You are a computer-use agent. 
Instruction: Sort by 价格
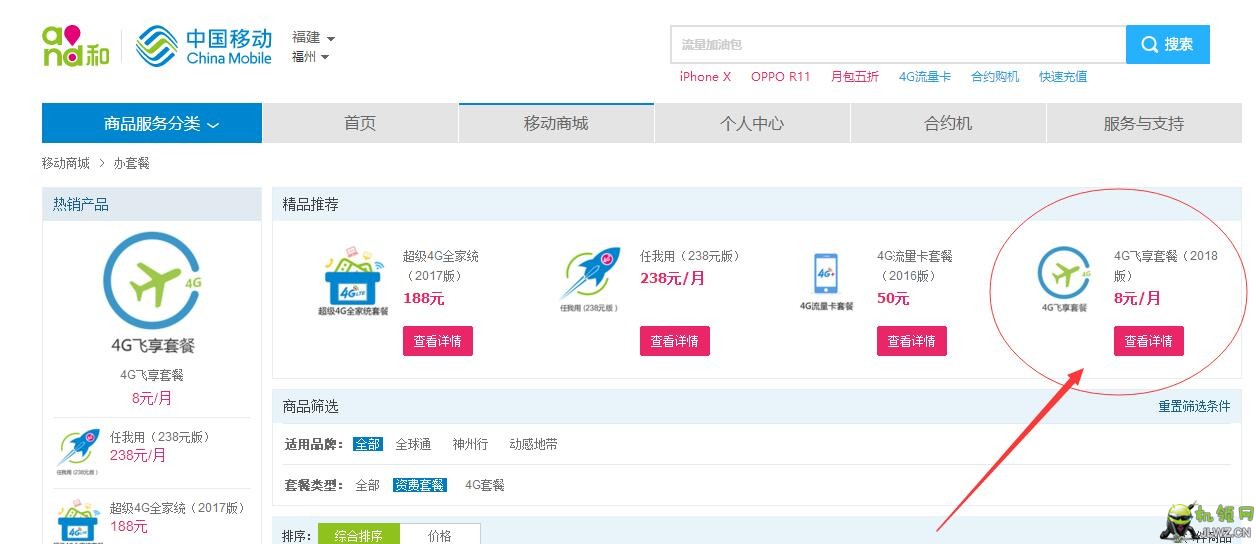[440, 535]
